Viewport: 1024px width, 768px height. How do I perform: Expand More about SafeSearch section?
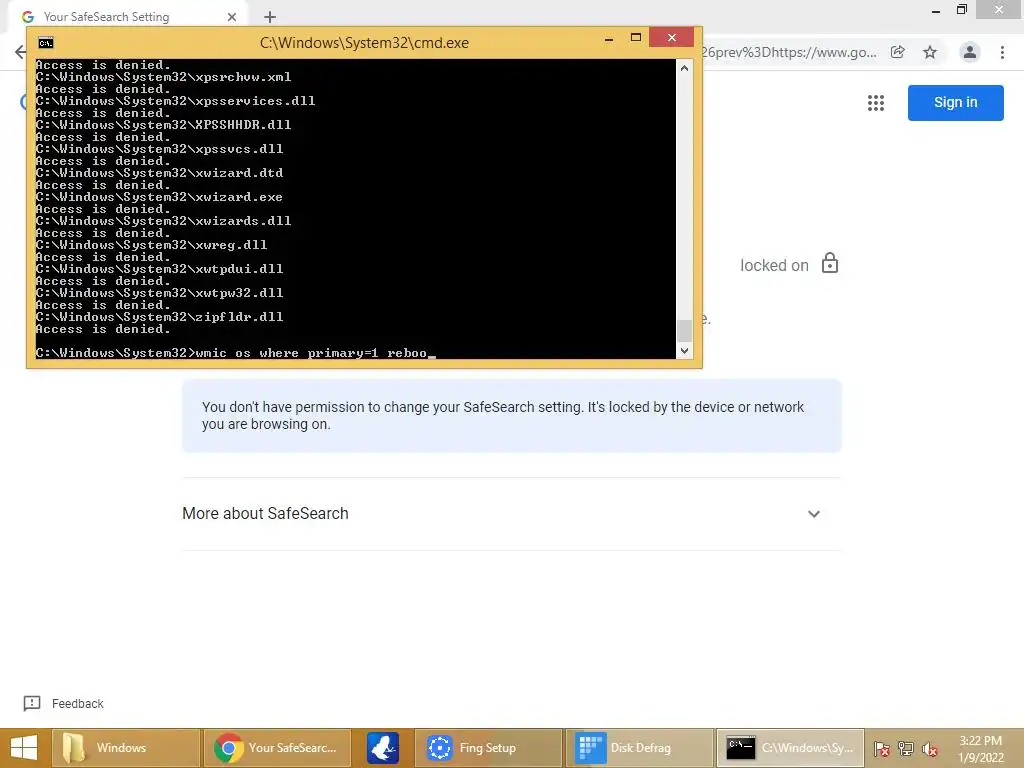click(511, 514)
